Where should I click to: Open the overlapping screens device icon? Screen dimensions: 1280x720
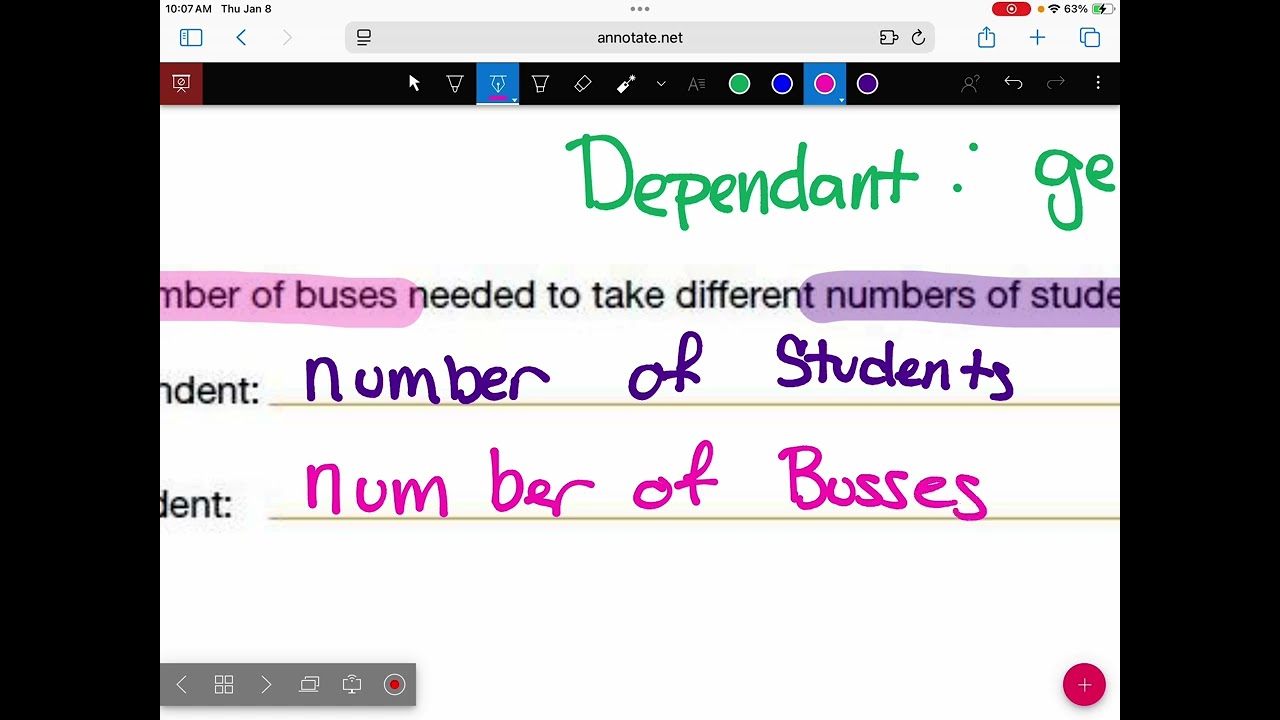309,685
